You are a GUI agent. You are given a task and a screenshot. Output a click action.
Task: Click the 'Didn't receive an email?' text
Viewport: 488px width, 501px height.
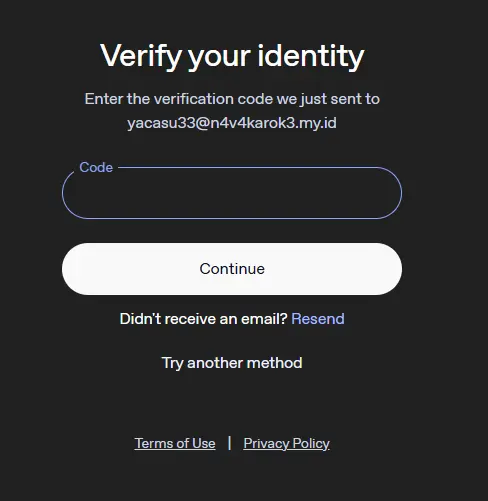203,319
